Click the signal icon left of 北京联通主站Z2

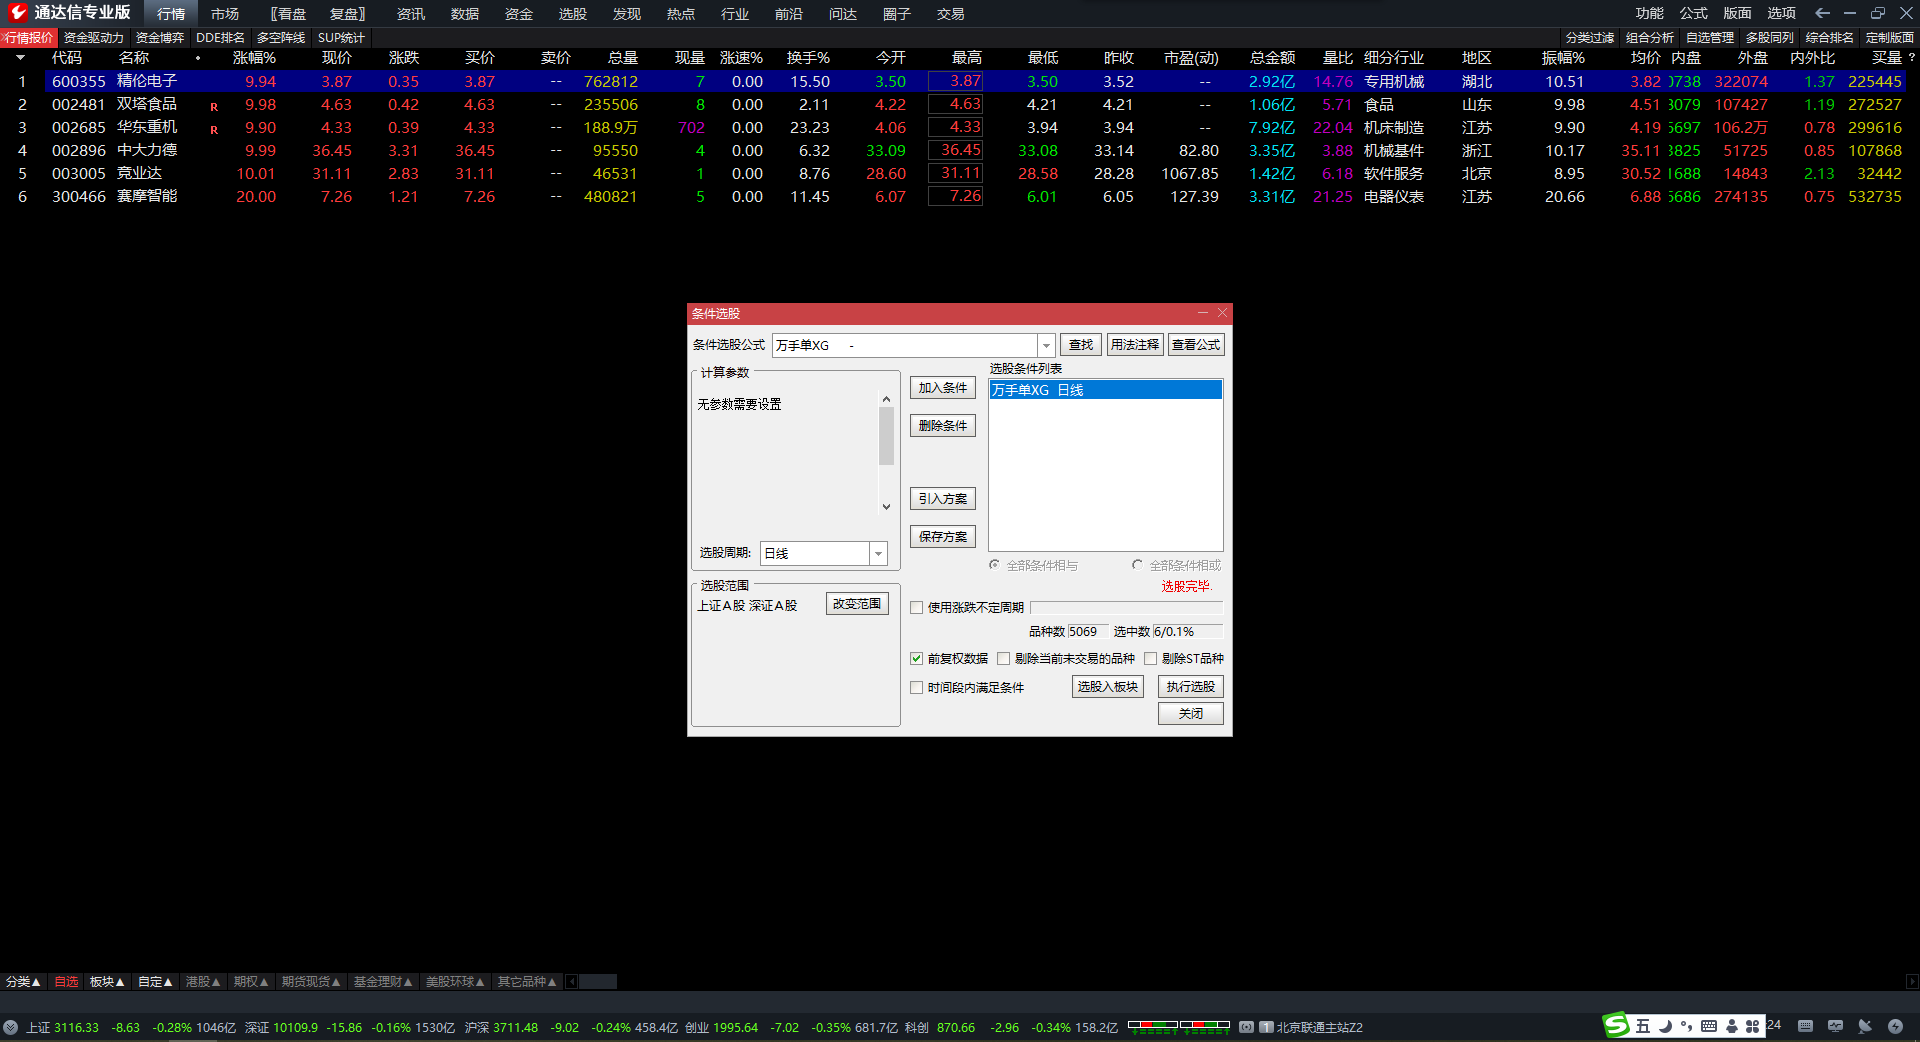pyautogui.click(x=1246, y=1027)
